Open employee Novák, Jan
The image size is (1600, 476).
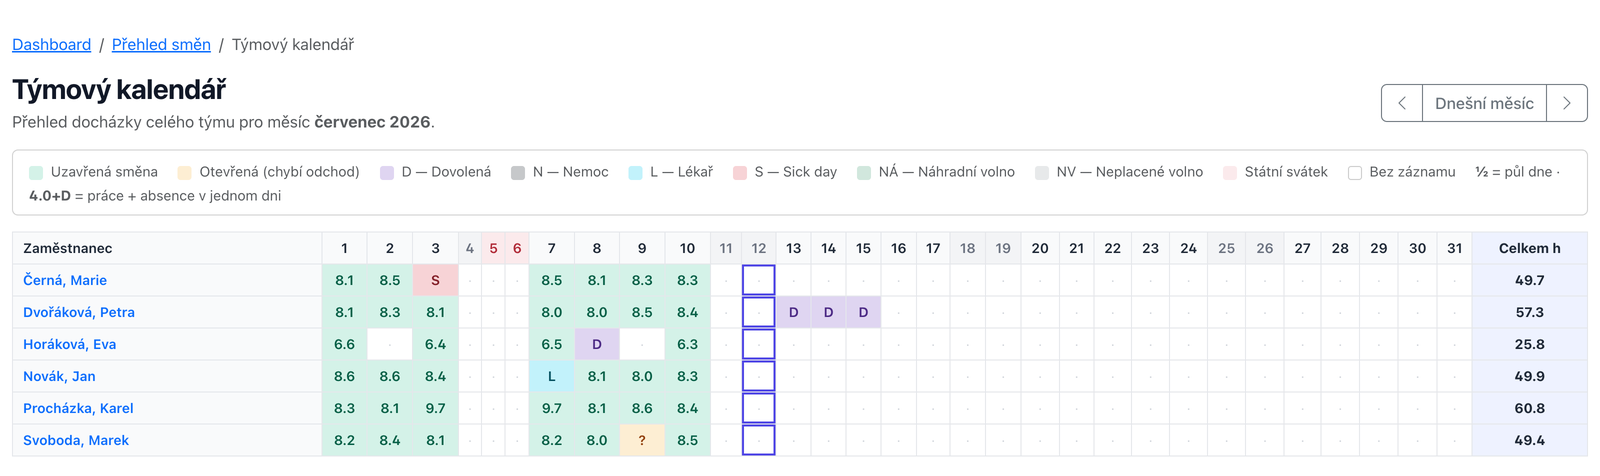click(x=59, y=376)
